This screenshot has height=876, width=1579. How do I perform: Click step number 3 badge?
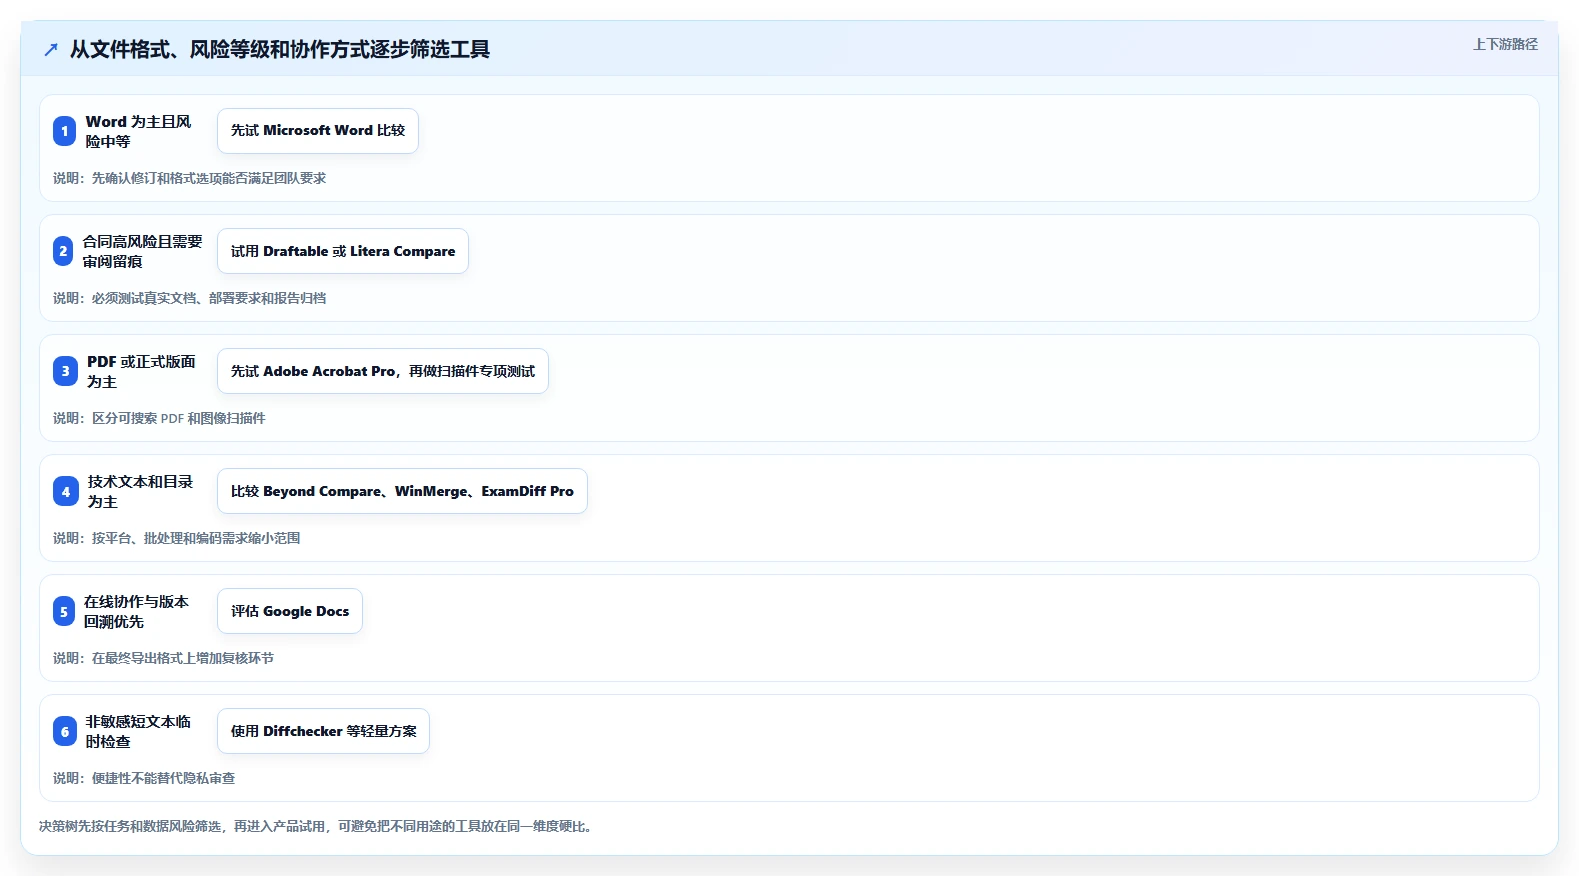(65, 371)
